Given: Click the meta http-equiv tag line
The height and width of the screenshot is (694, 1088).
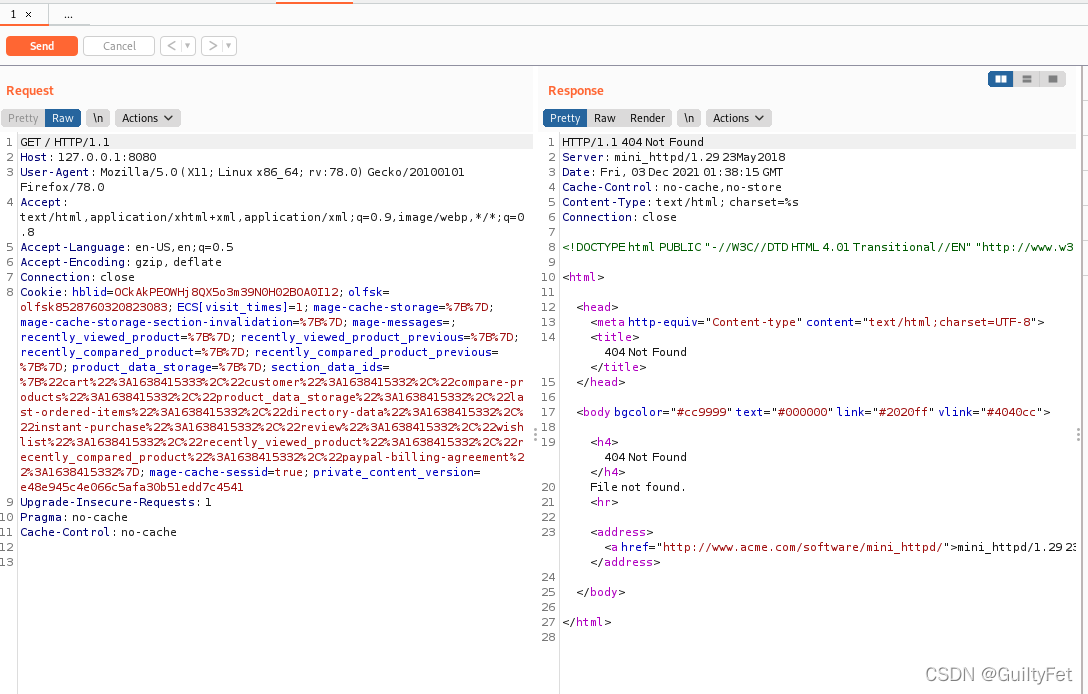Looking at the screenshot, I should (x=817, y=322).
